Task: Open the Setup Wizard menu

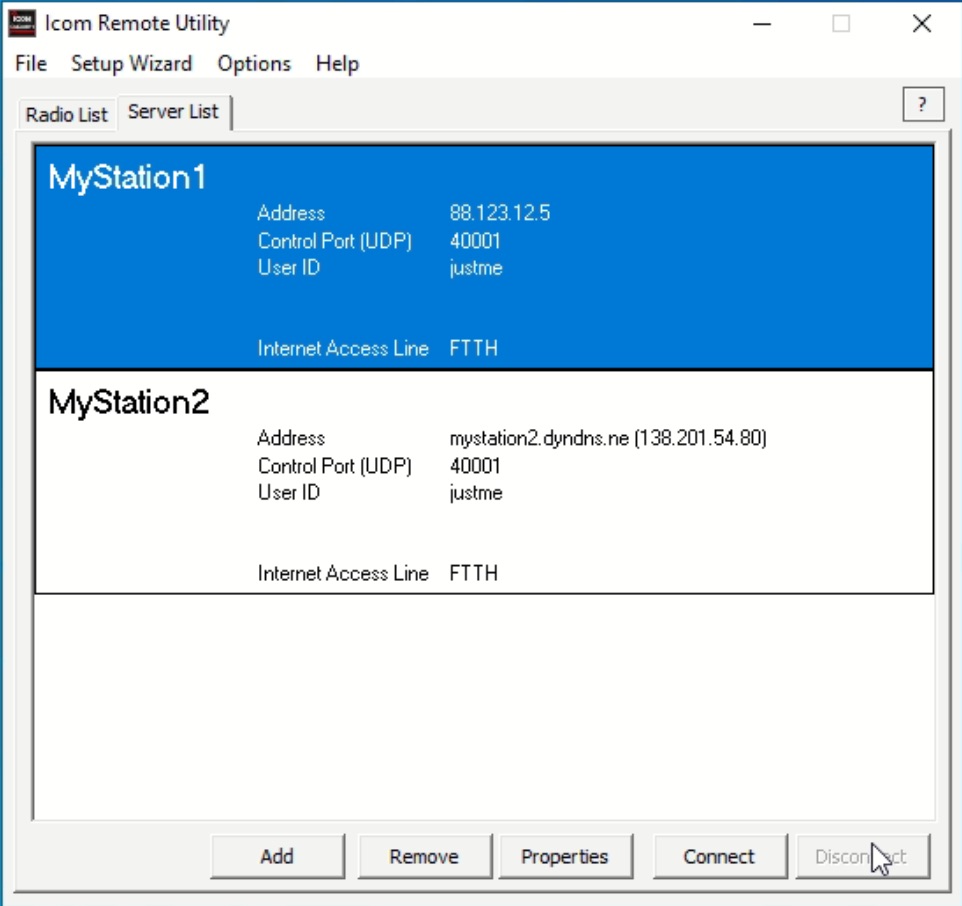Action: [x=131, y=63]
